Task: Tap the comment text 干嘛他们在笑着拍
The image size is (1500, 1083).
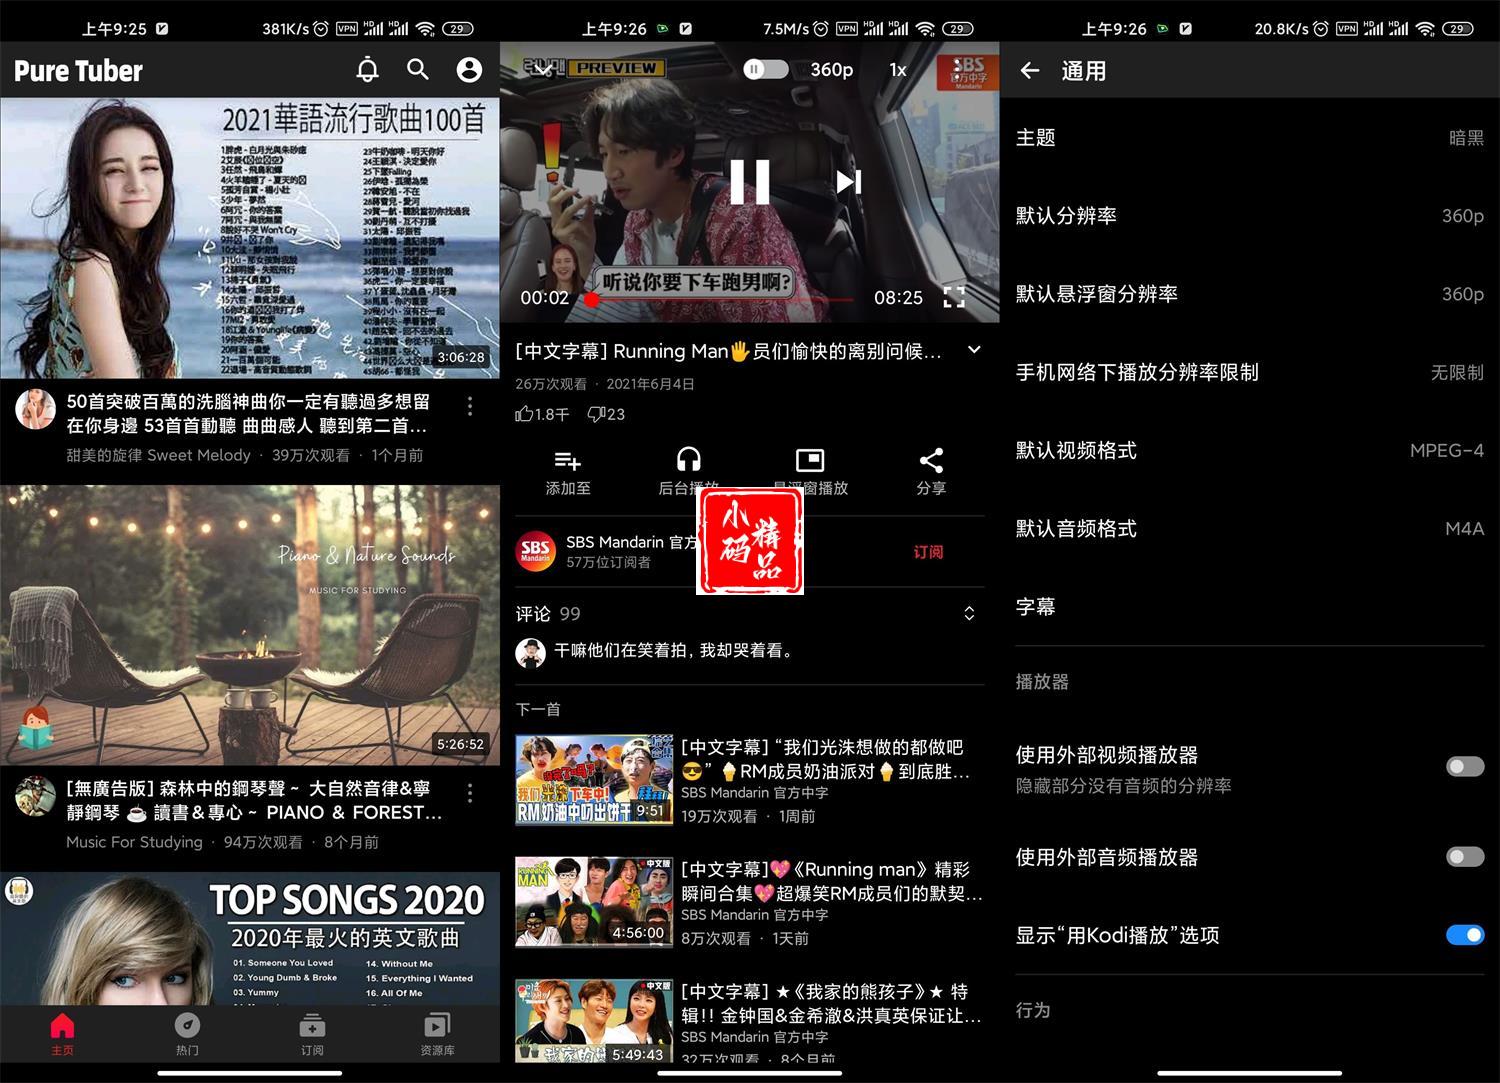Action: (x=675, y=651)
